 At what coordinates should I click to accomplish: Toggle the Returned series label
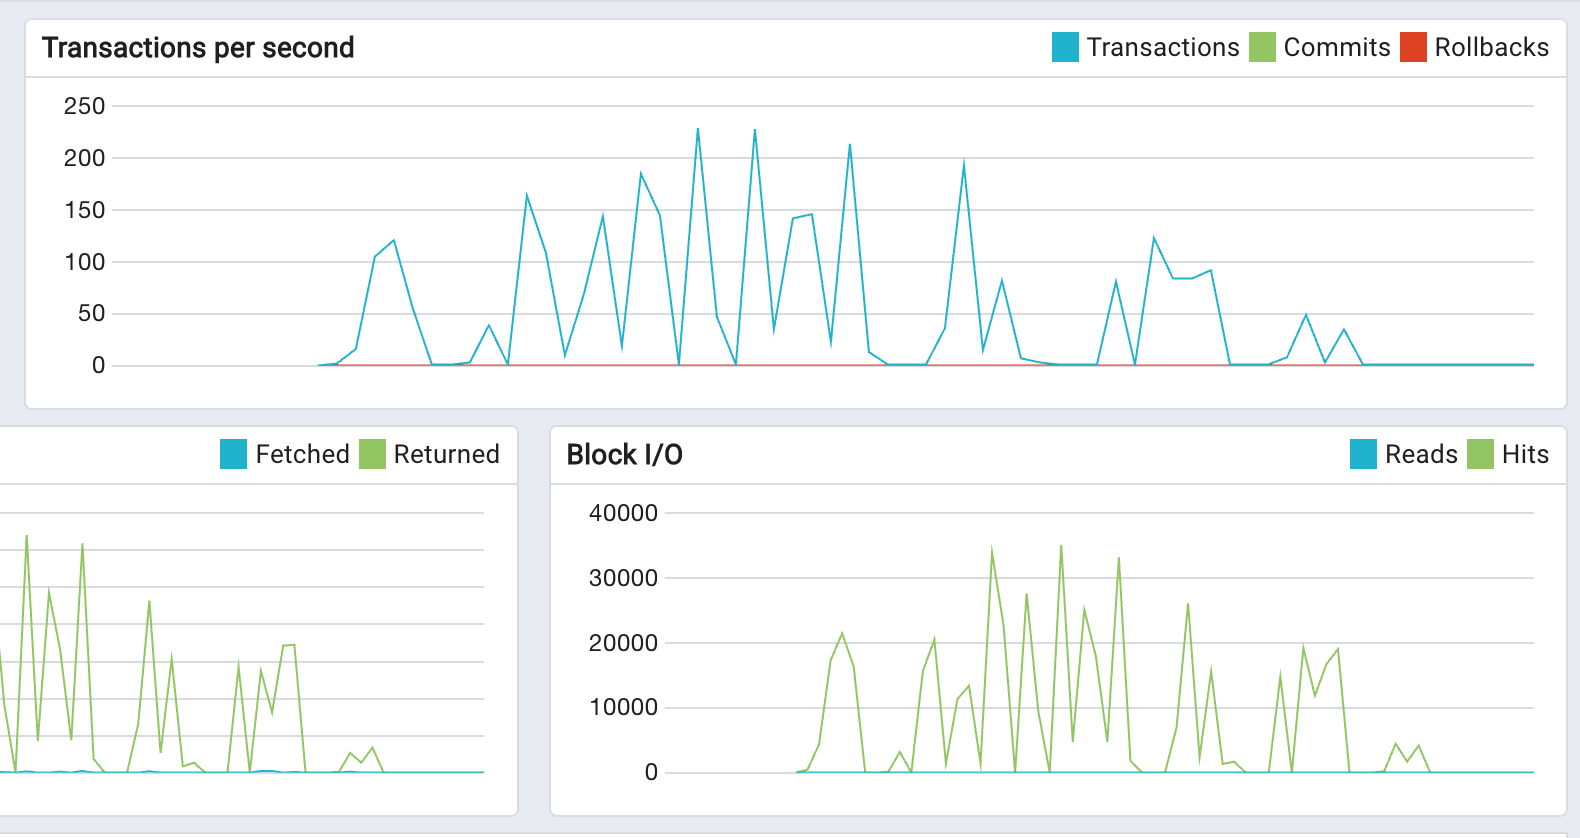coord(446,454)
